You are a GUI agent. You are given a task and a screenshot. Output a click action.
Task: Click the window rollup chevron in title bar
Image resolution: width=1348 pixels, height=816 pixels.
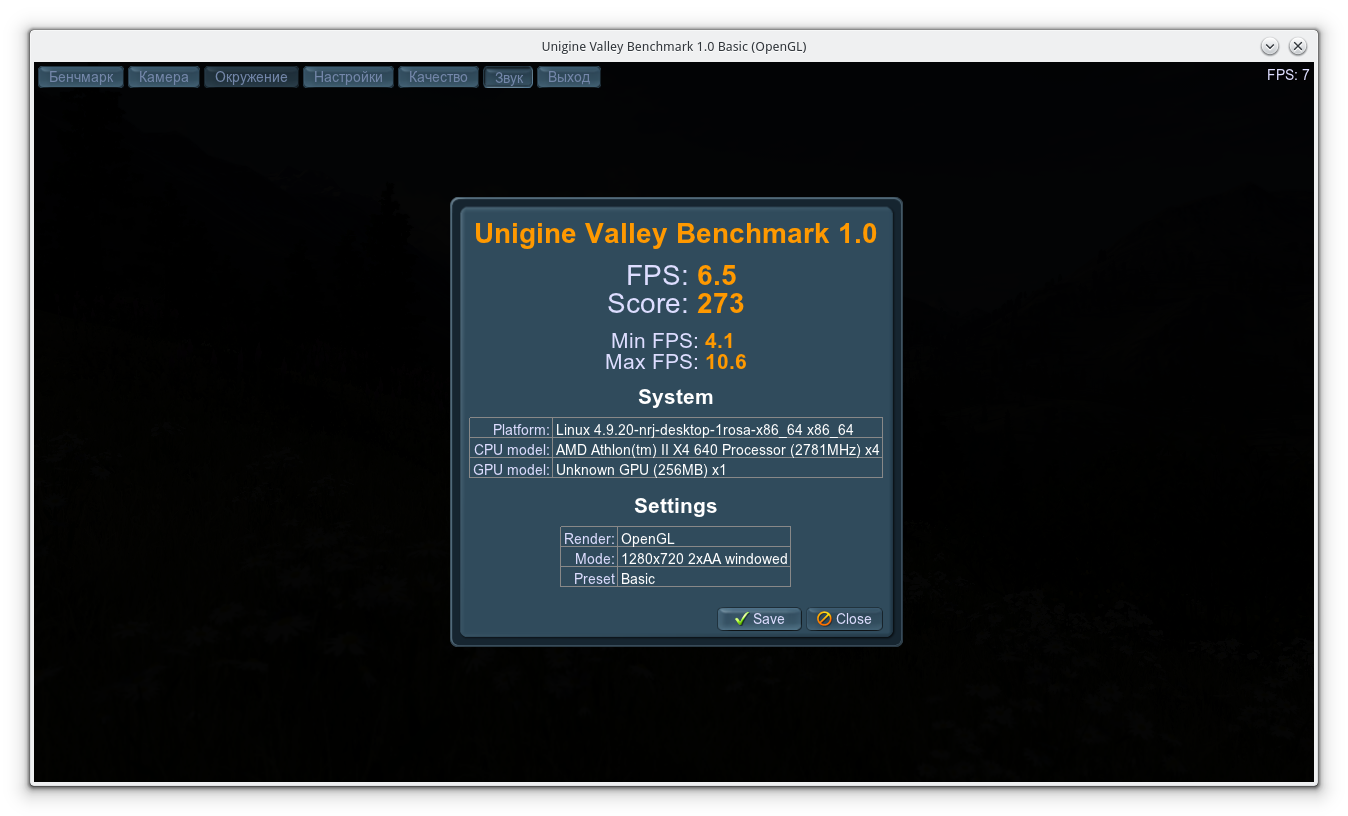point(1270,46)
